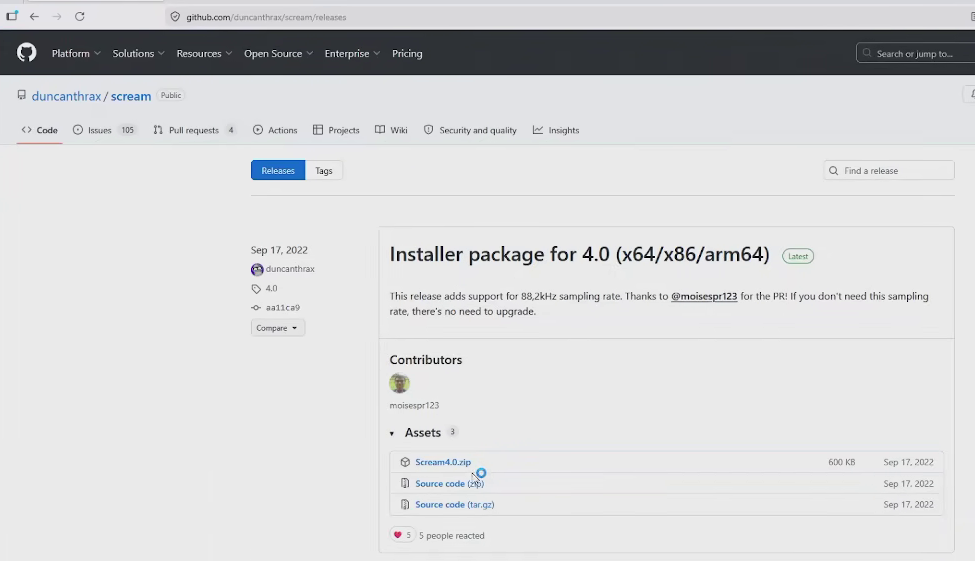This screenshot has height=561, width=975.
Task: Go back with browser back arrow
Action: pyautogui.click(x=34, y=17)
